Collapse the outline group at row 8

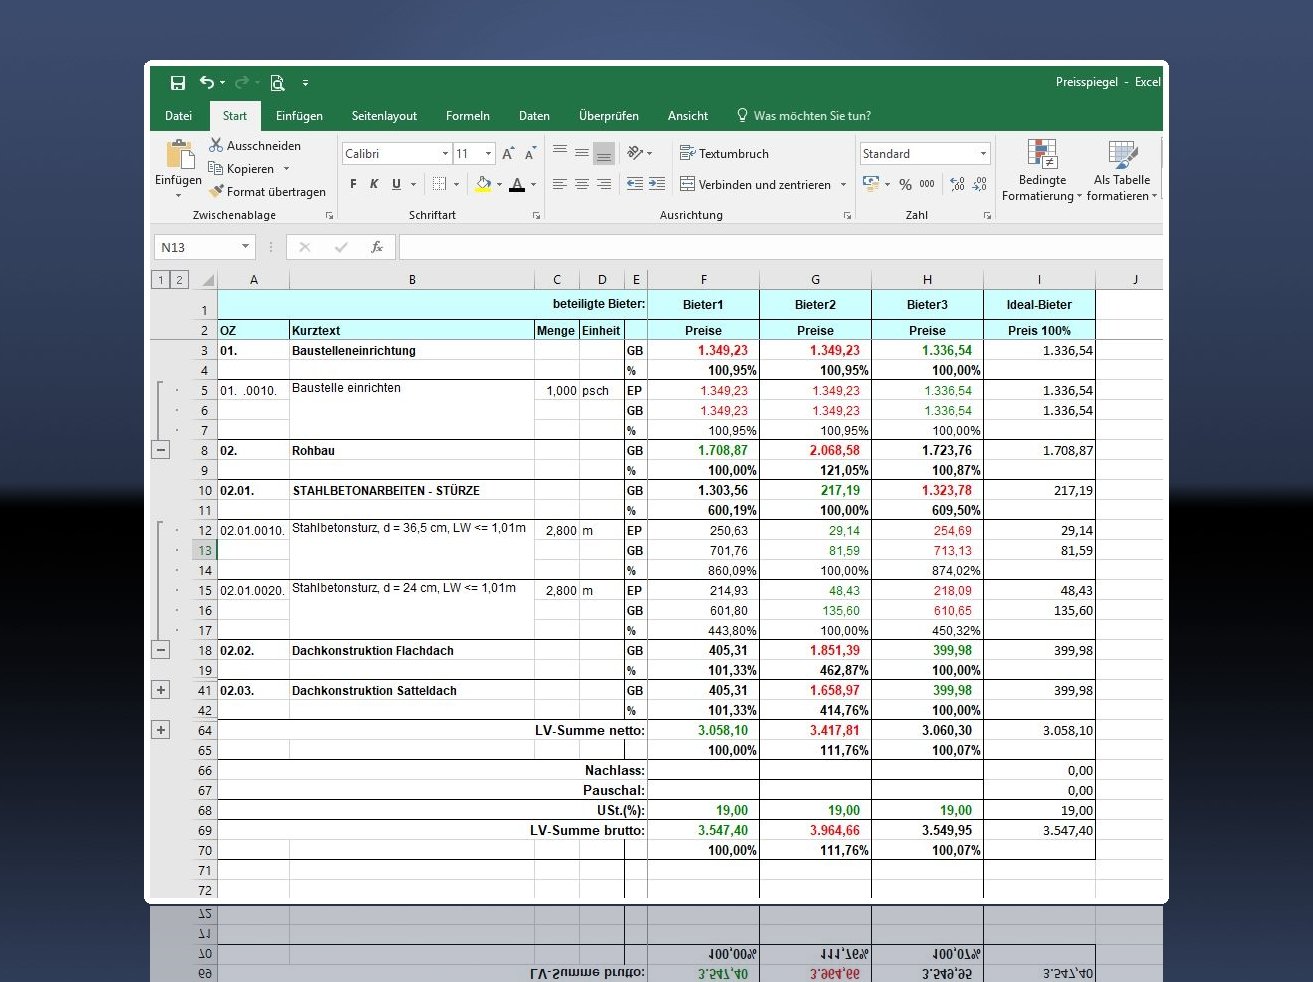pyautogui.click(x=161, y=450)
